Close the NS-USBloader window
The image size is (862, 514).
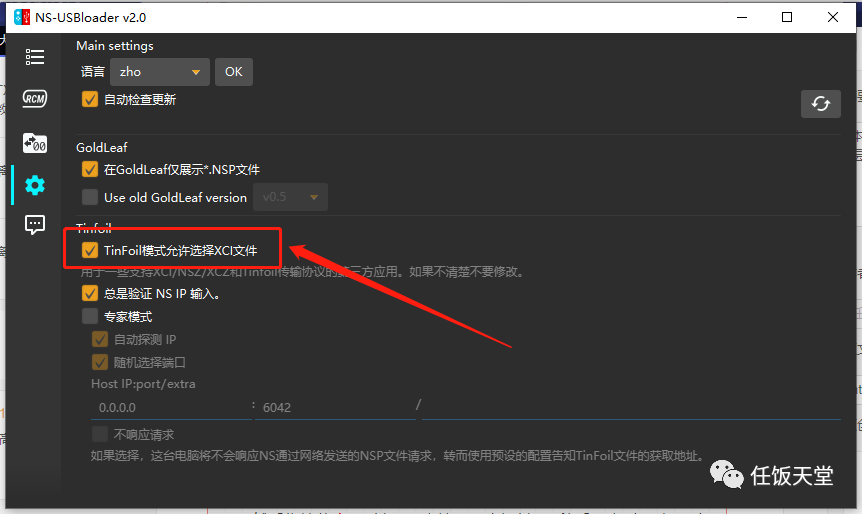(833, 17)
